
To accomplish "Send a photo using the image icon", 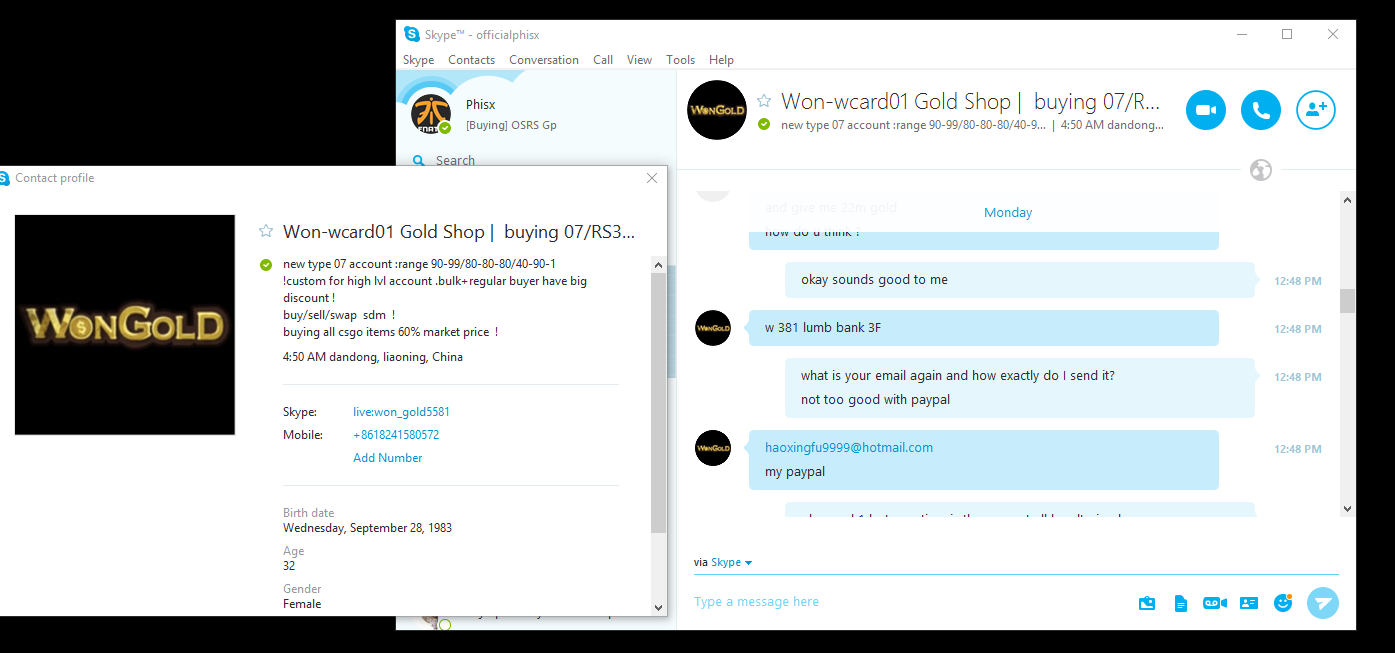I will (1147, 603).
